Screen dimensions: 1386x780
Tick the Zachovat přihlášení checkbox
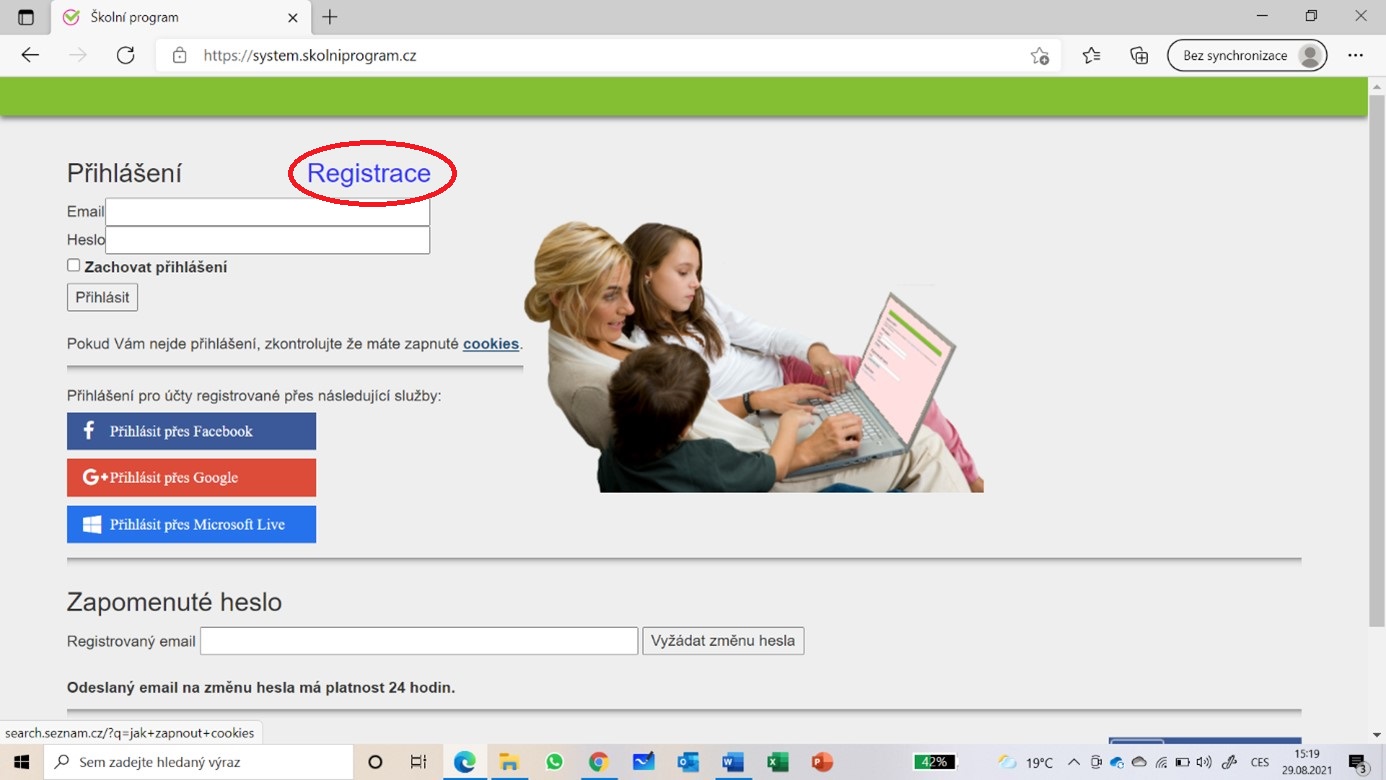coord(73,265)
